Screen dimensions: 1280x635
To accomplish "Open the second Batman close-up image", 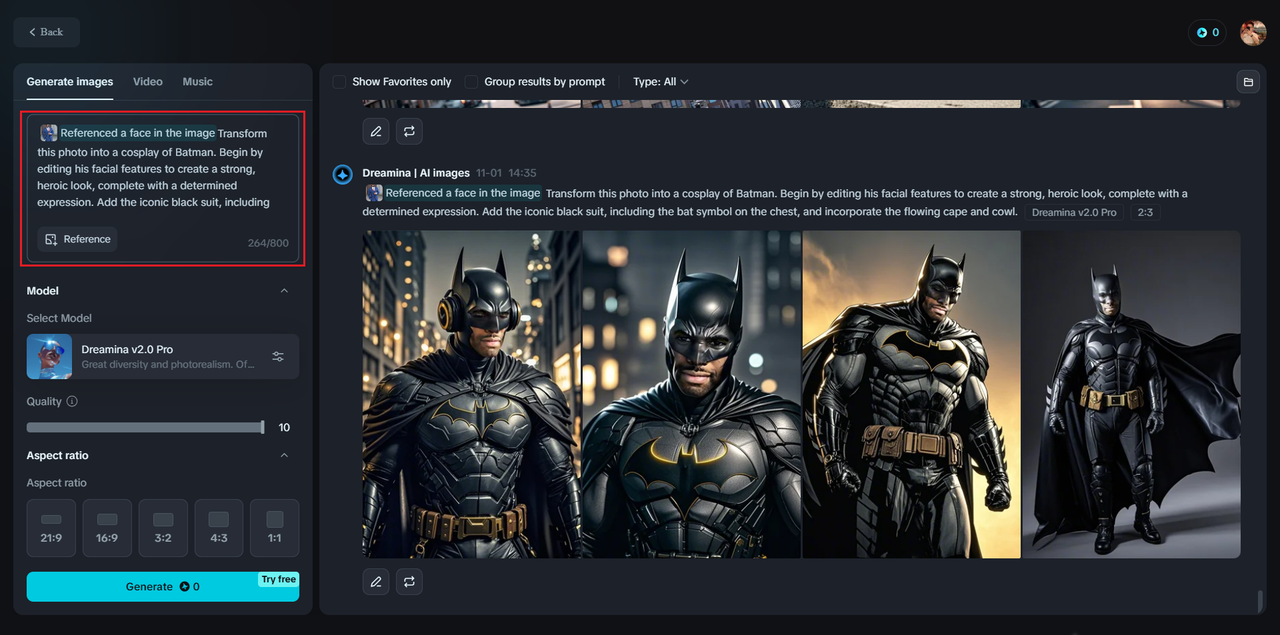I will point(692,394).
